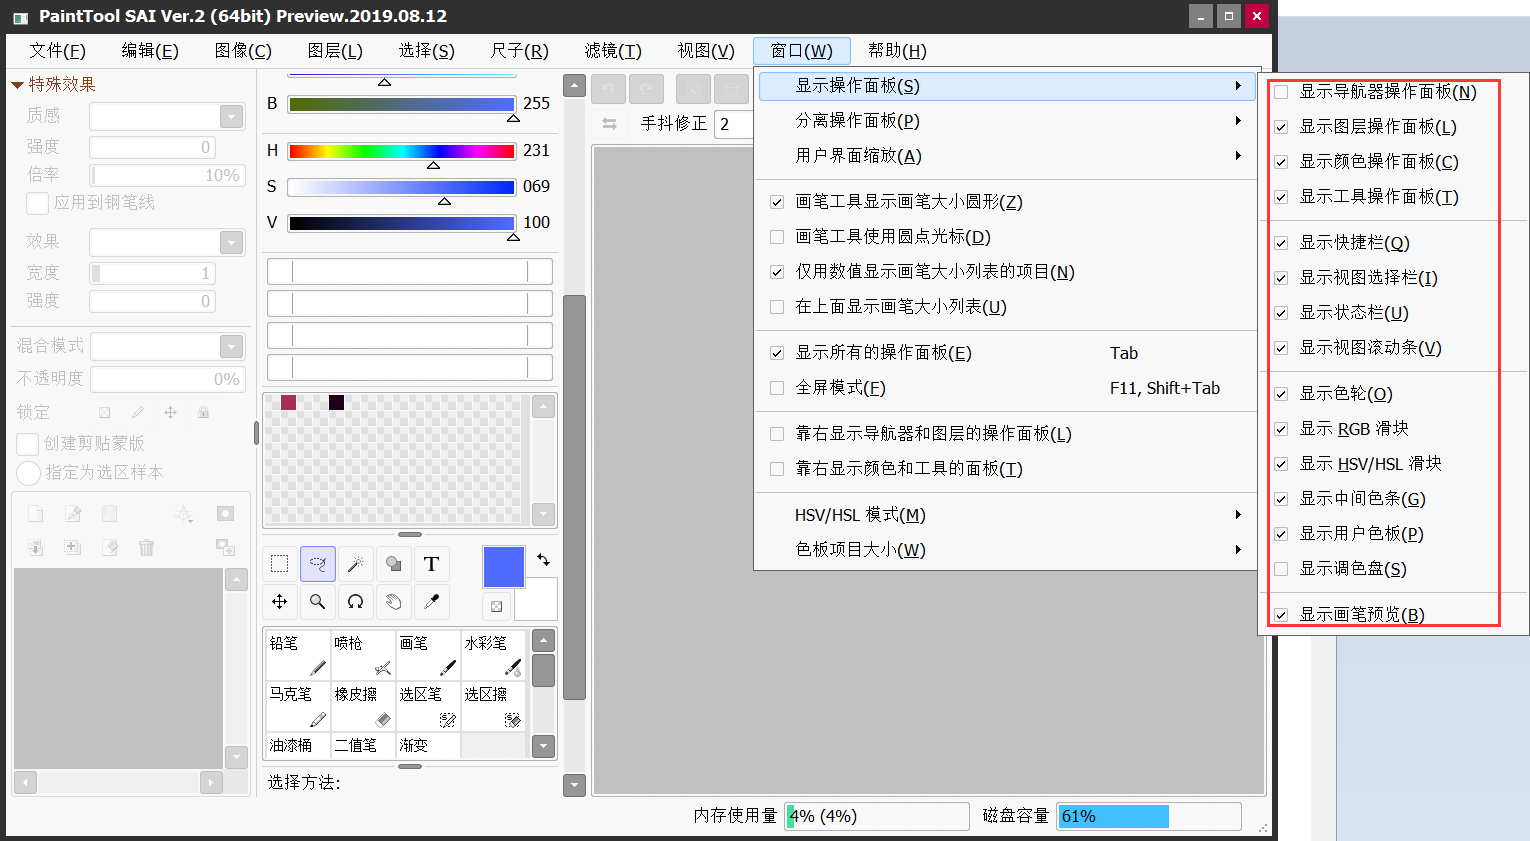Enable 显示调色盘(S) option
This screenshot has width=1530, height=841.
pyautogui.click(x=1281, y=569)
